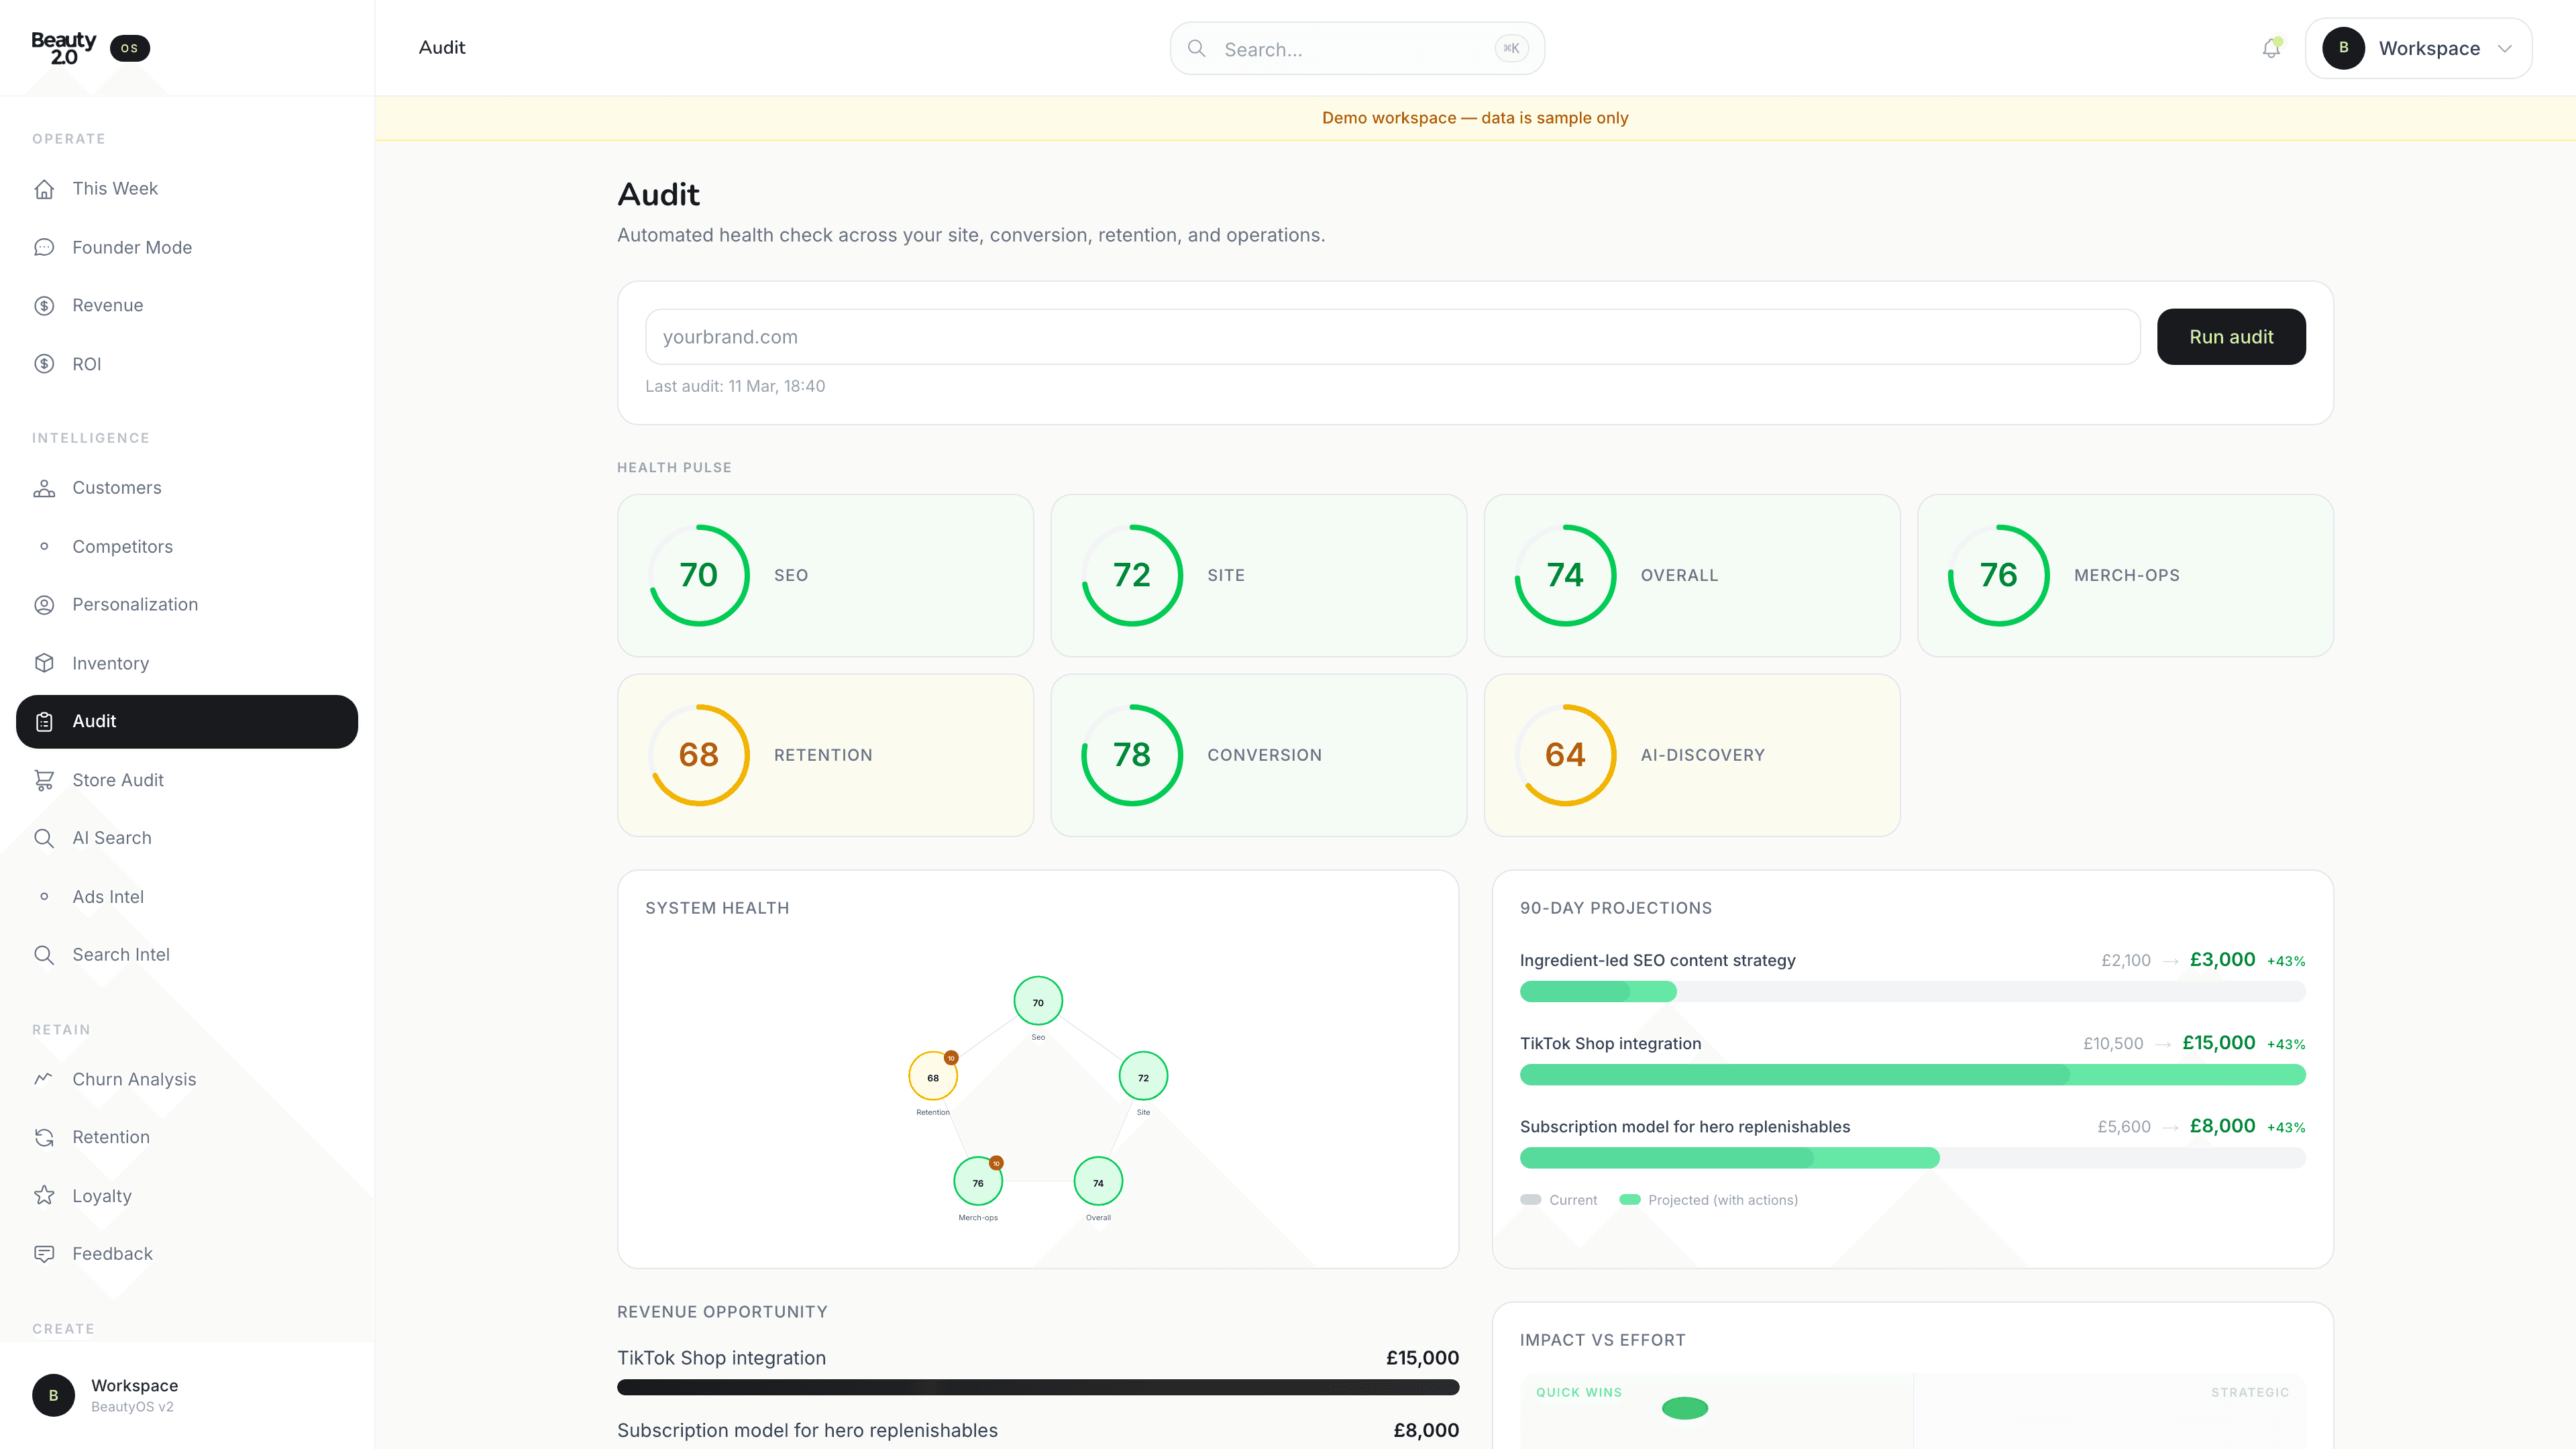Click the Overall 74 score card
This screenshot has height=1449, width=2576.
pyautogui.click(x=1692, y=575)
